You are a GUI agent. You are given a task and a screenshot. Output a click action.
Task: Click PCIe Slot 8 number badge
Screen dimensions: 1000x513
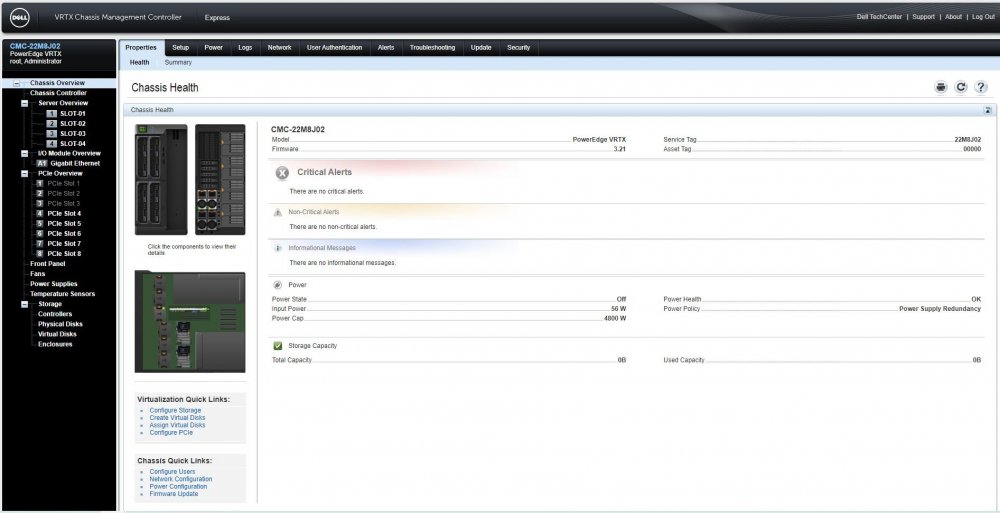click(x=40, y=254)
